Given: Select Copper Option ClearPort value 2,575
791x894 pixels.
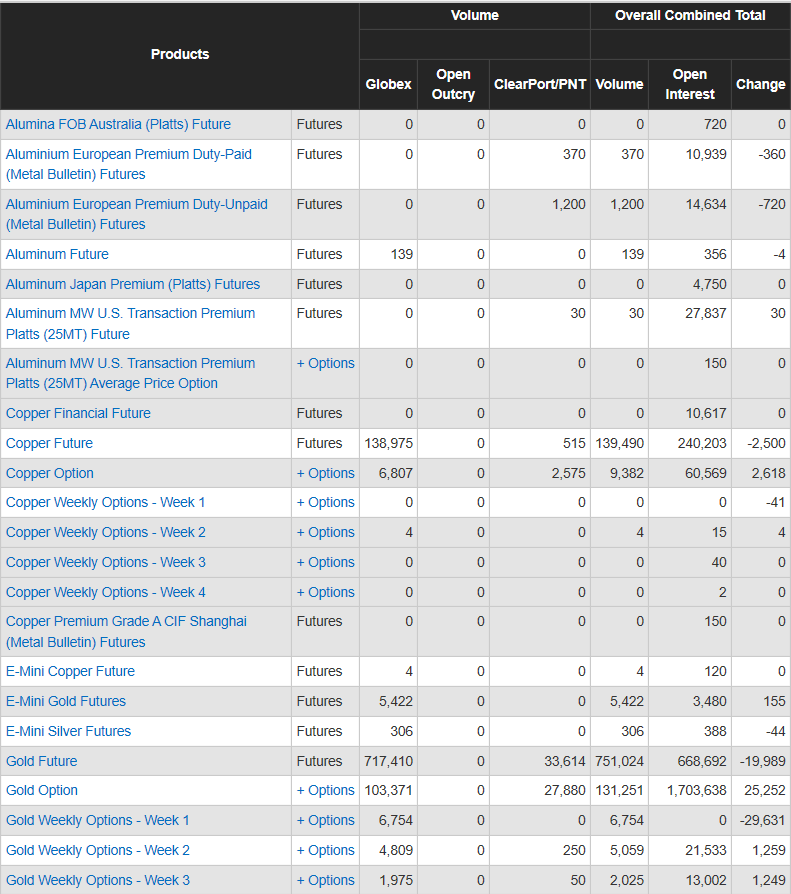Looking at the screenshot, I should click(569, 473).
